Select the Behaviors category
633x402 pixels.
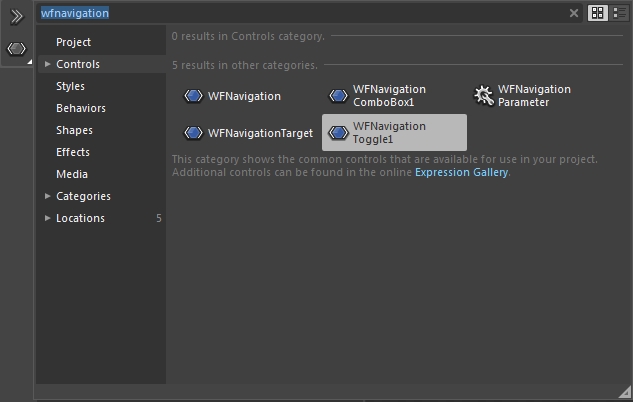click(x=81, y=108)
